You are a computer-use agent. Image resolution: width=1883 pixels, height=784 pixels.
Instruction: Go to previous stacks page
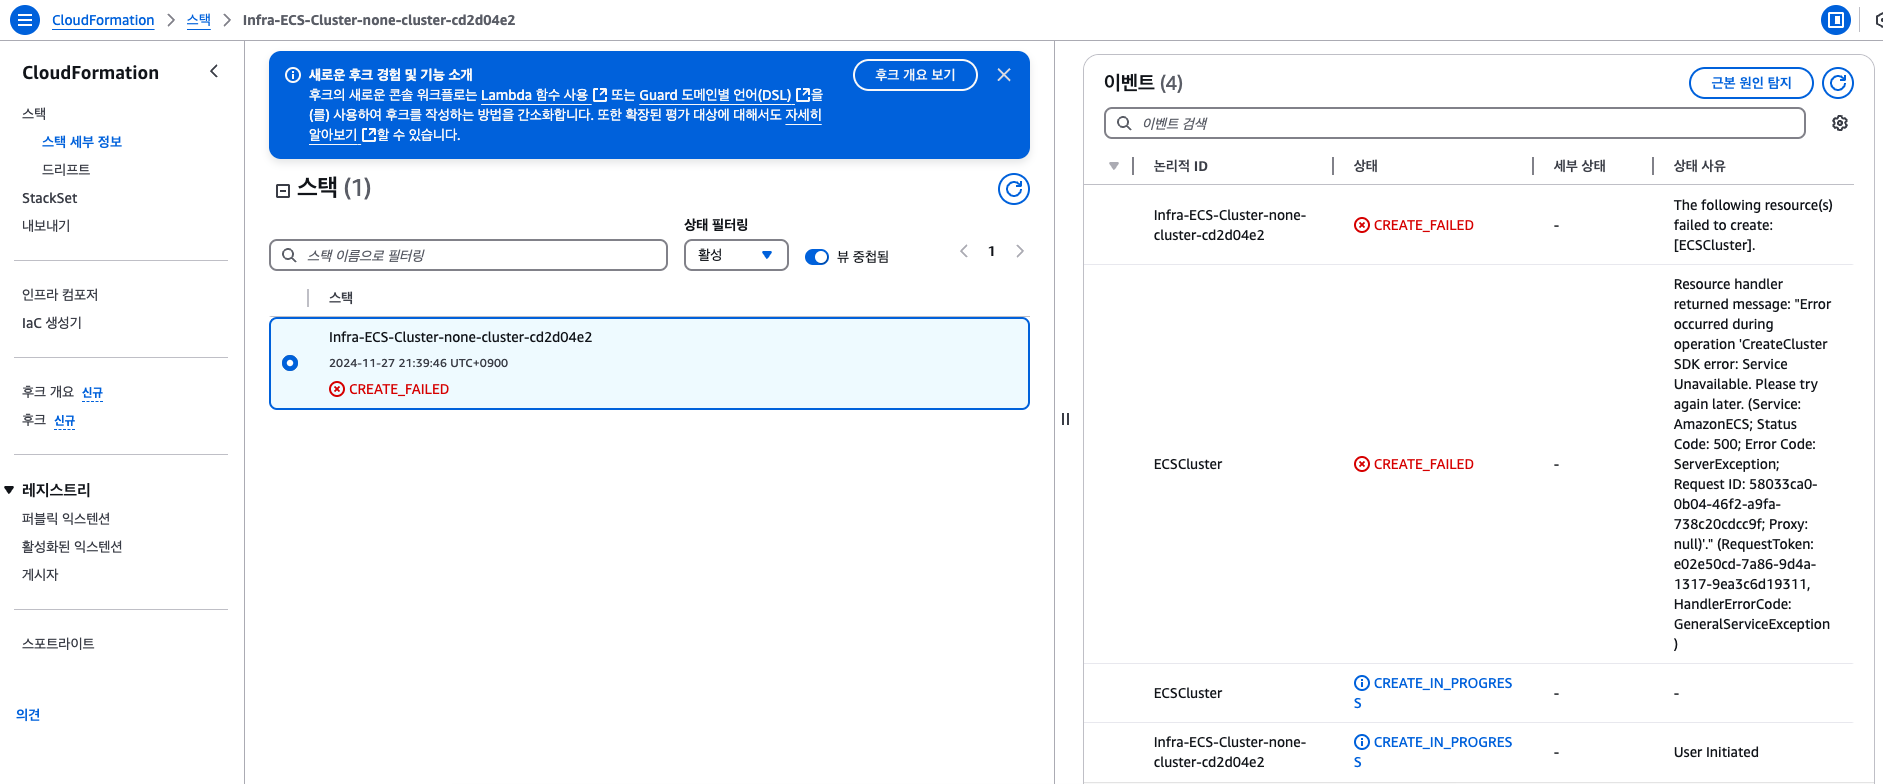tap(964, 251)
